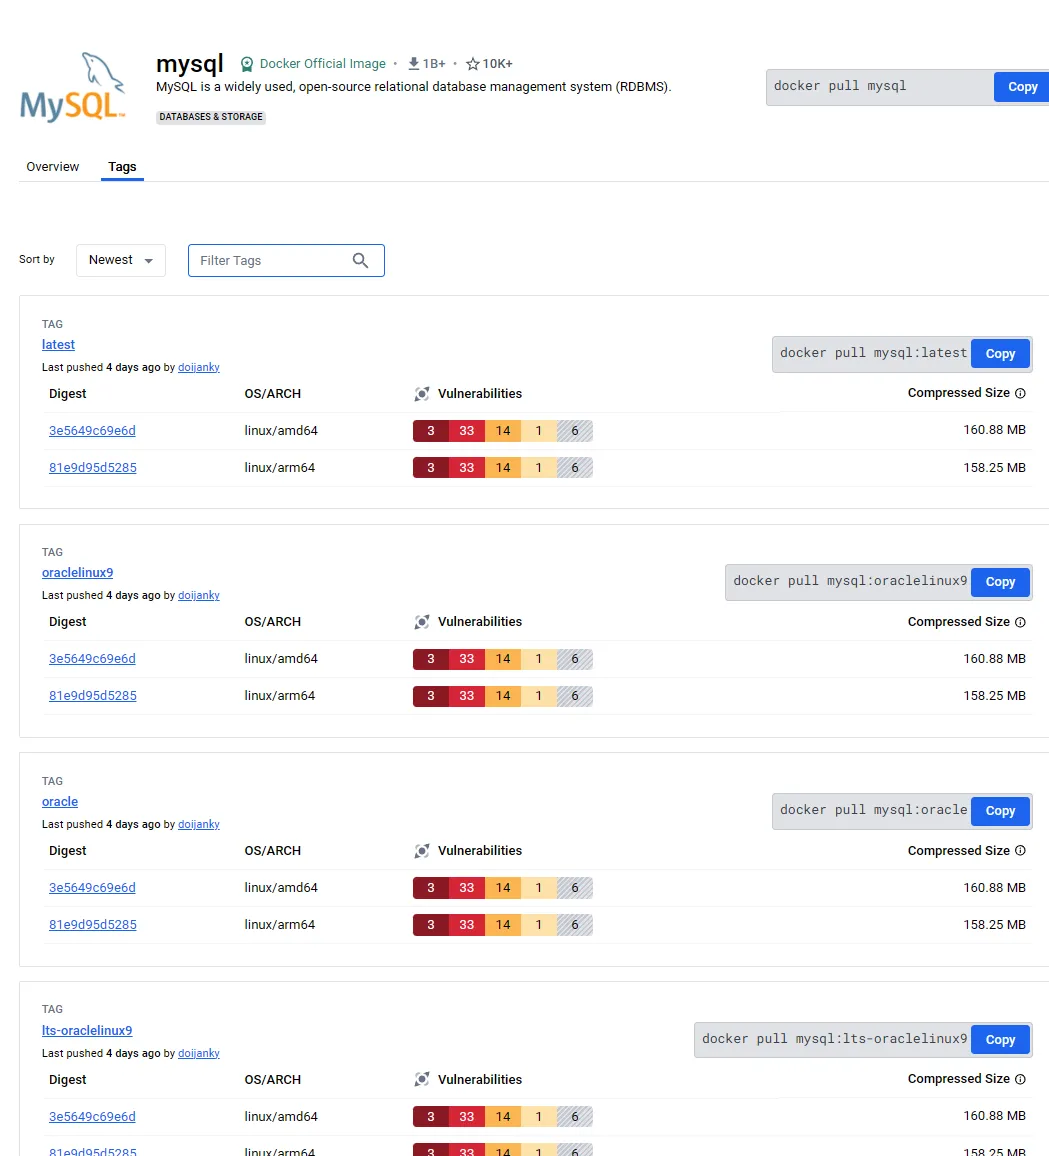Click the star 10K+ icon

coord(473,64)
